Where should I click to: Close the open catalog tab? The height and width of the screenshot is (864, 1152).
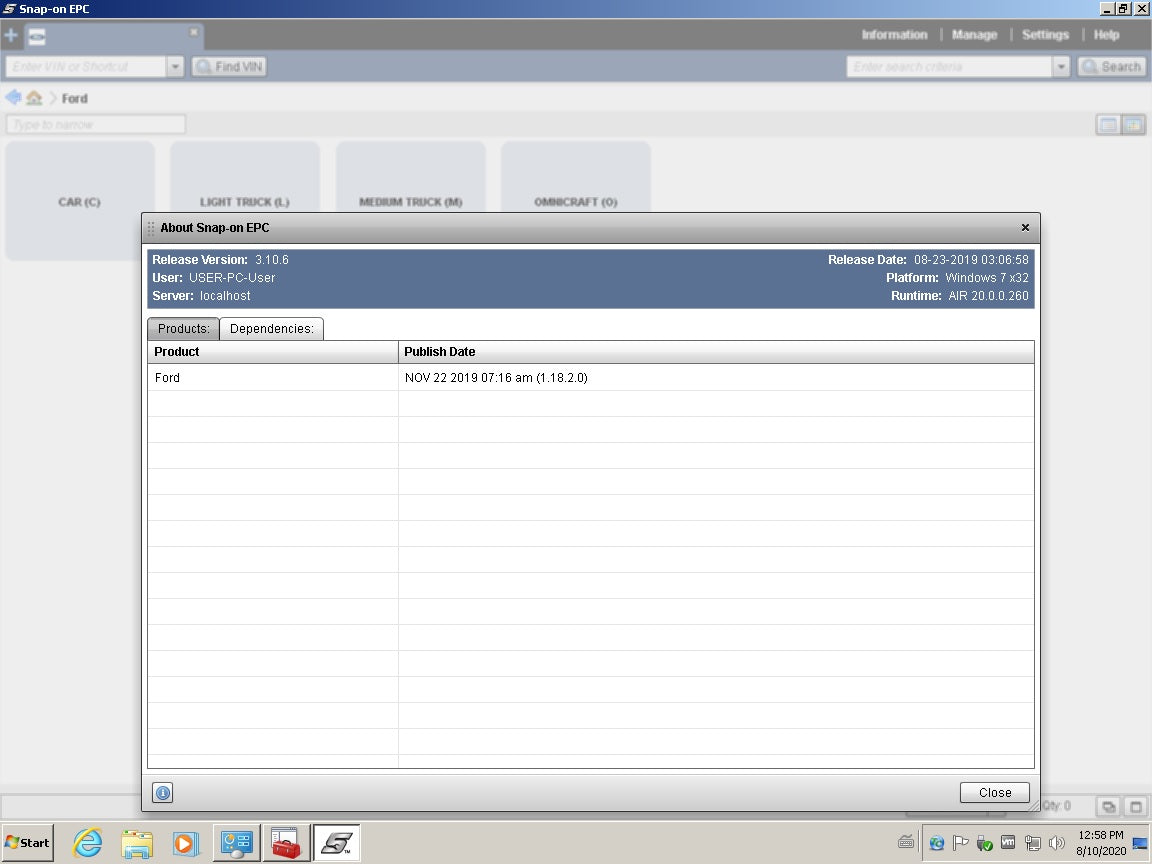click(194, 32)
